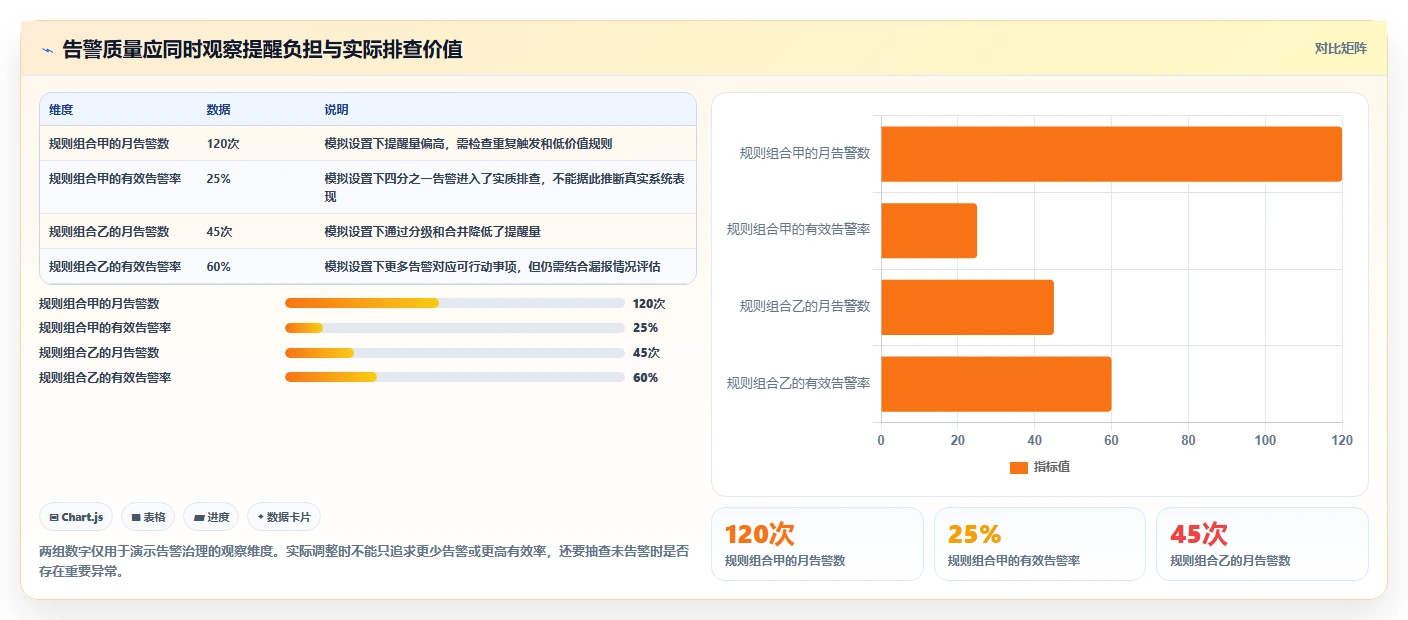
Task: Click the chart bar for 规则组合甲的月告警数
Action: (1111, 154)
